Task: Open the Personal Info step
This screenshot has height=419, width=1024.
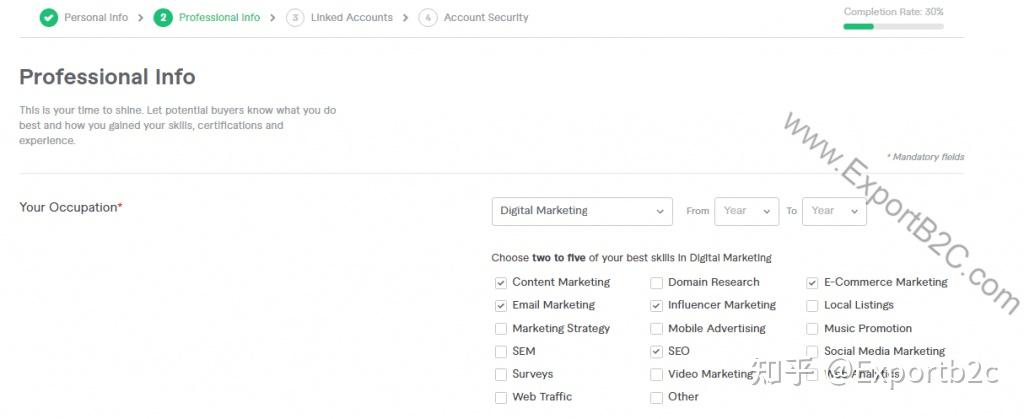Action: pos(96,18)
